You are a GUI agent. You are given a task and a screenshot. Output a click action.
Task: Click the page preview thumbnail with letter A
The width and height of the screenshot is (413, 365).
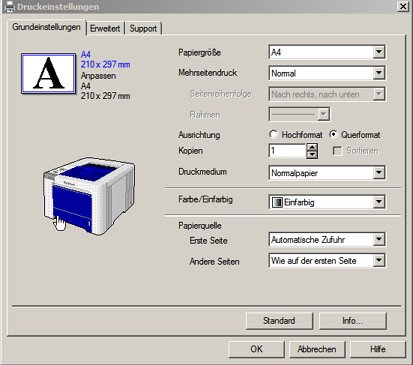[48, 73]
